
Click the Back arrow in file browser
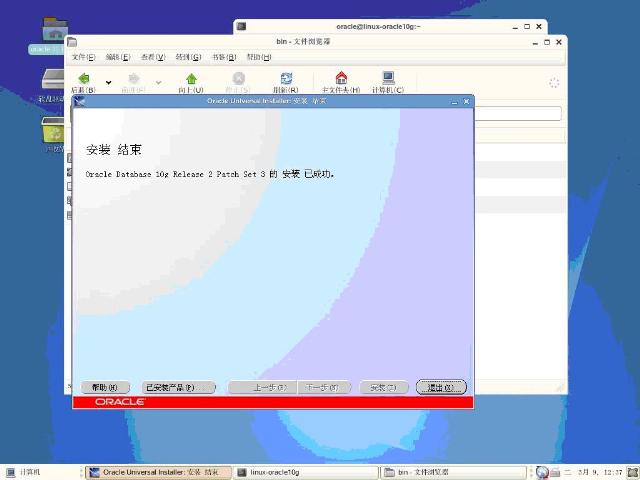pos(84,82)
